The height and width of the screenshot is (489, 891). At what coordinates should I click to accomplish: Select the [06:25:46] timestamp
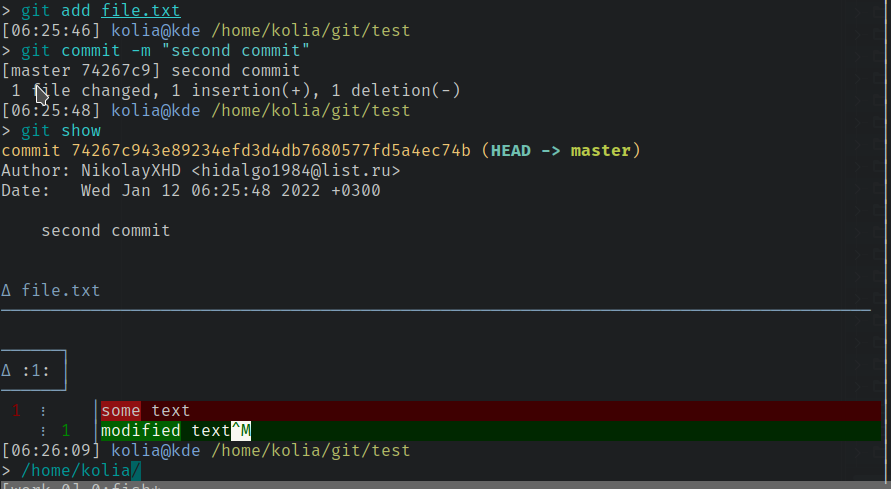[51, 30]
